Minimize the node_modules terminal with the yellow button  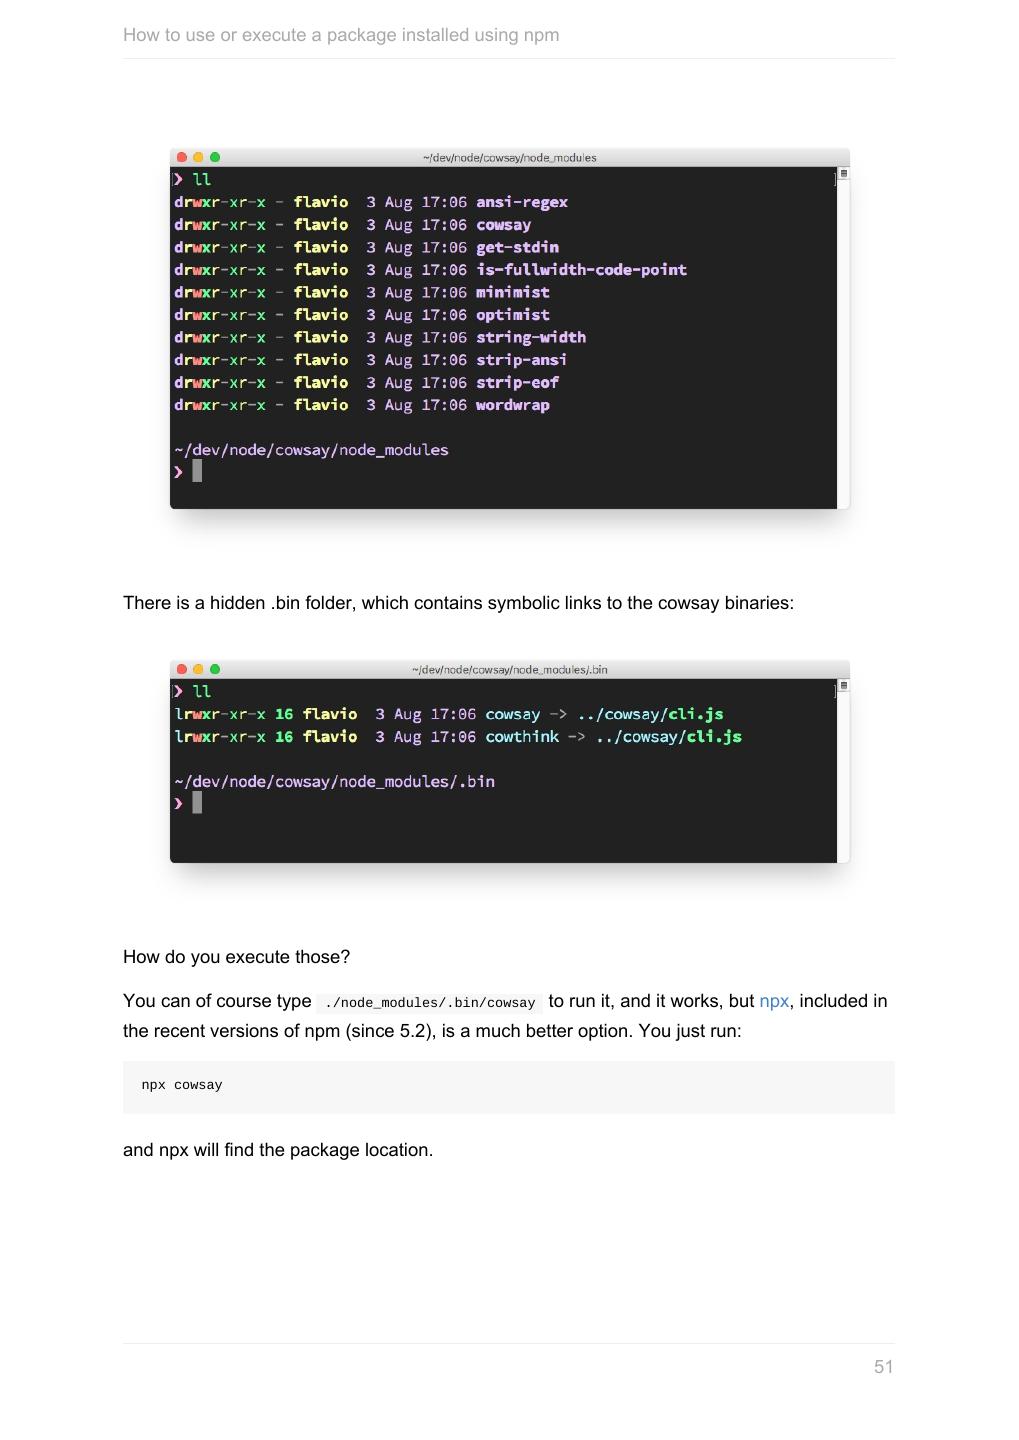198,157
